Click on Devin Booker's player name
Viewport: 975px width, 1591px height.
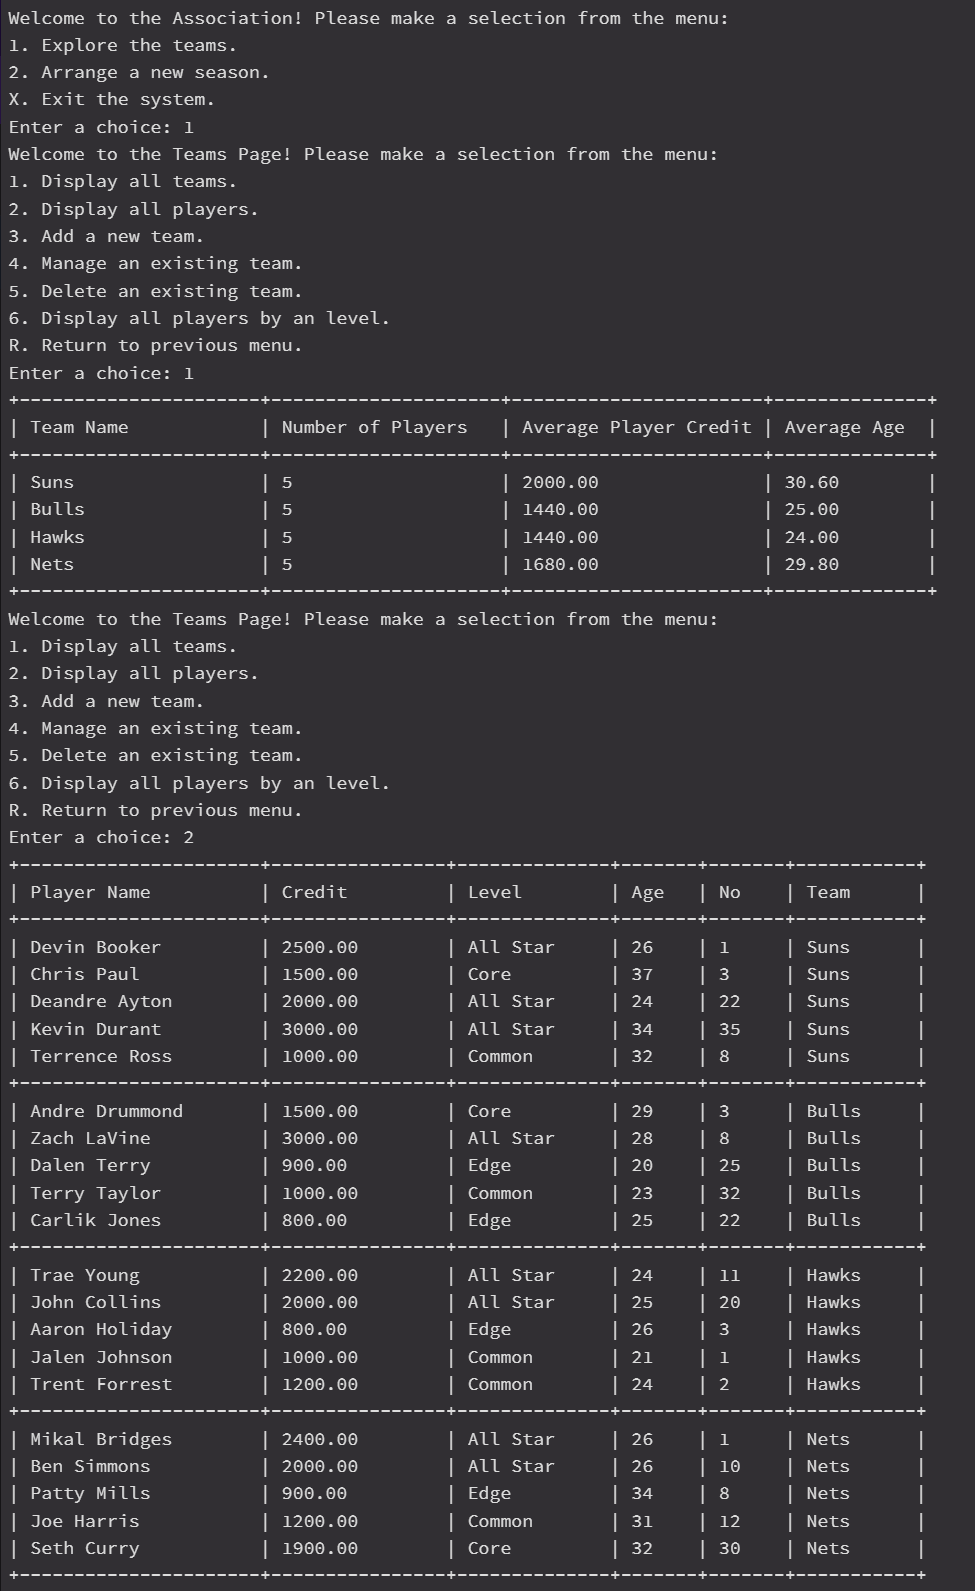95,947
